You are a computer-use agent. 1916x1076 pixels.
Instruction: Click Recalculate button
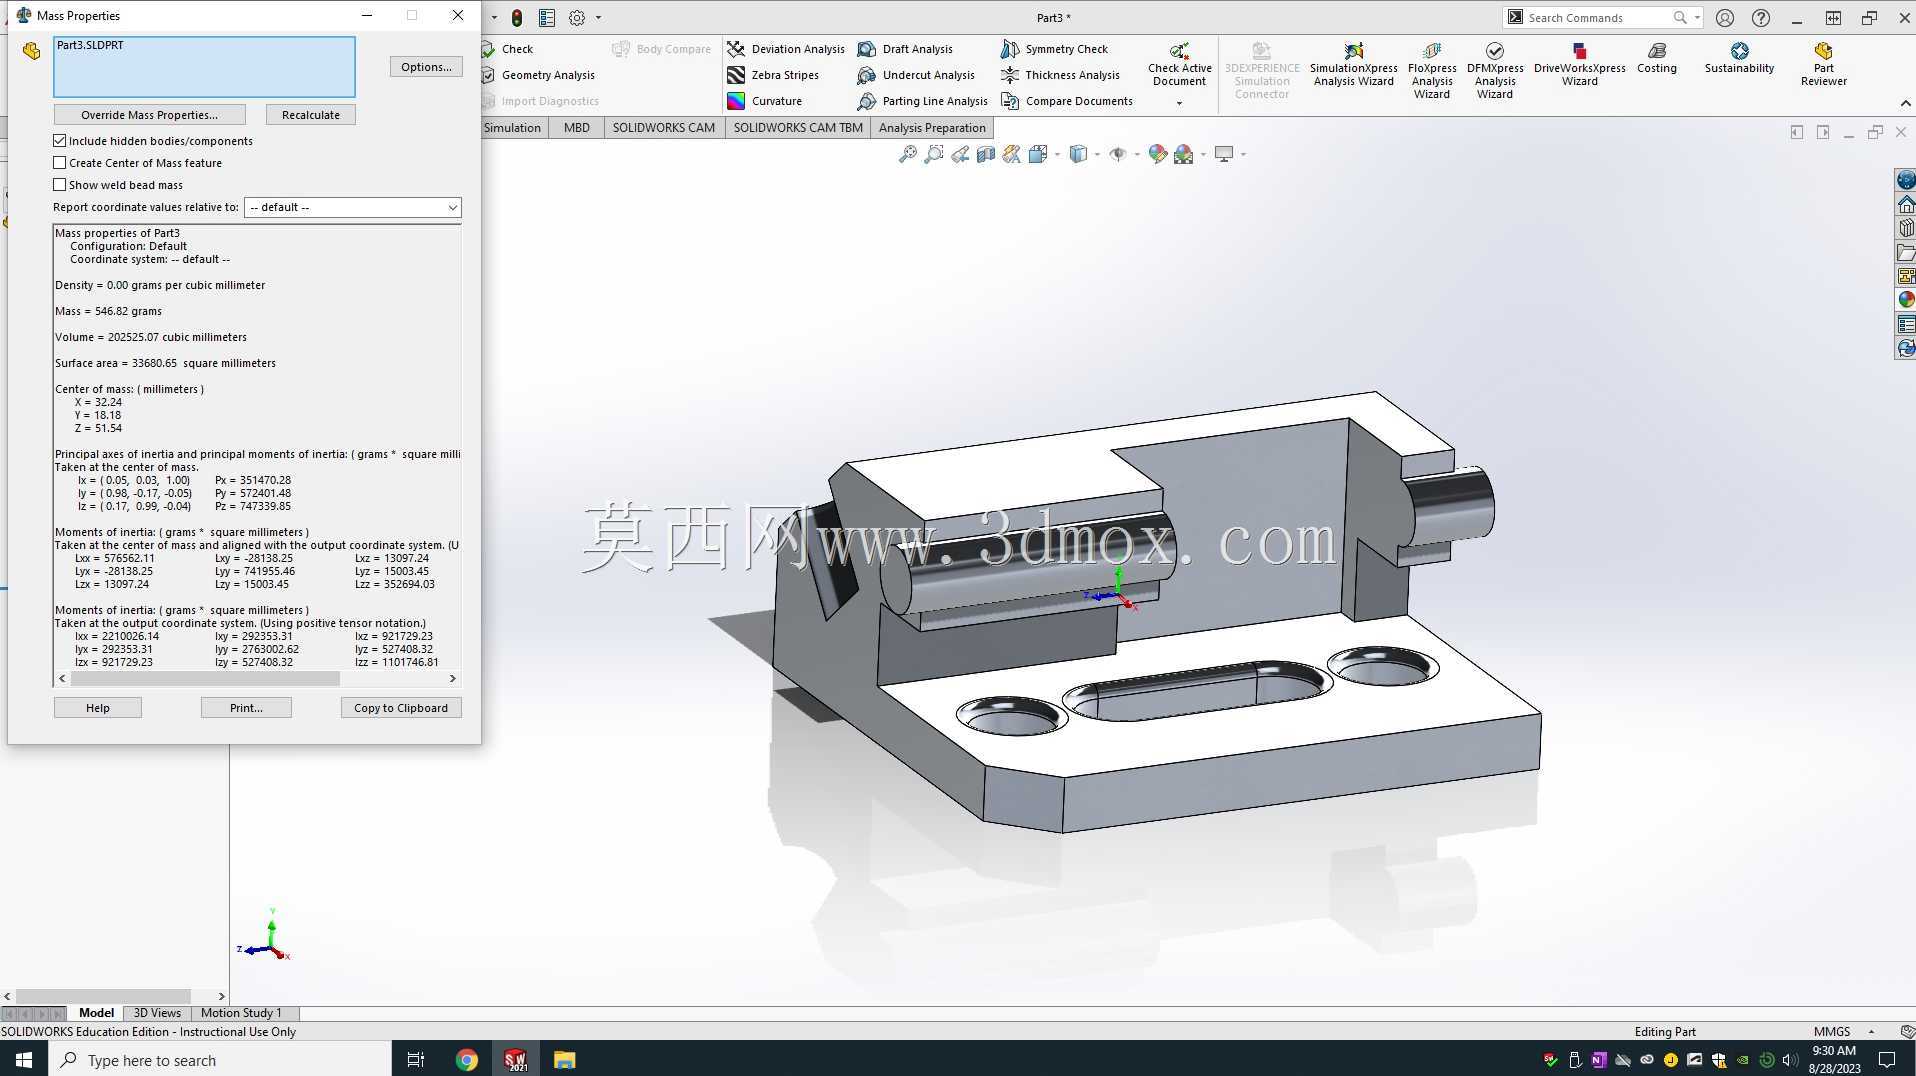(310, 115)
